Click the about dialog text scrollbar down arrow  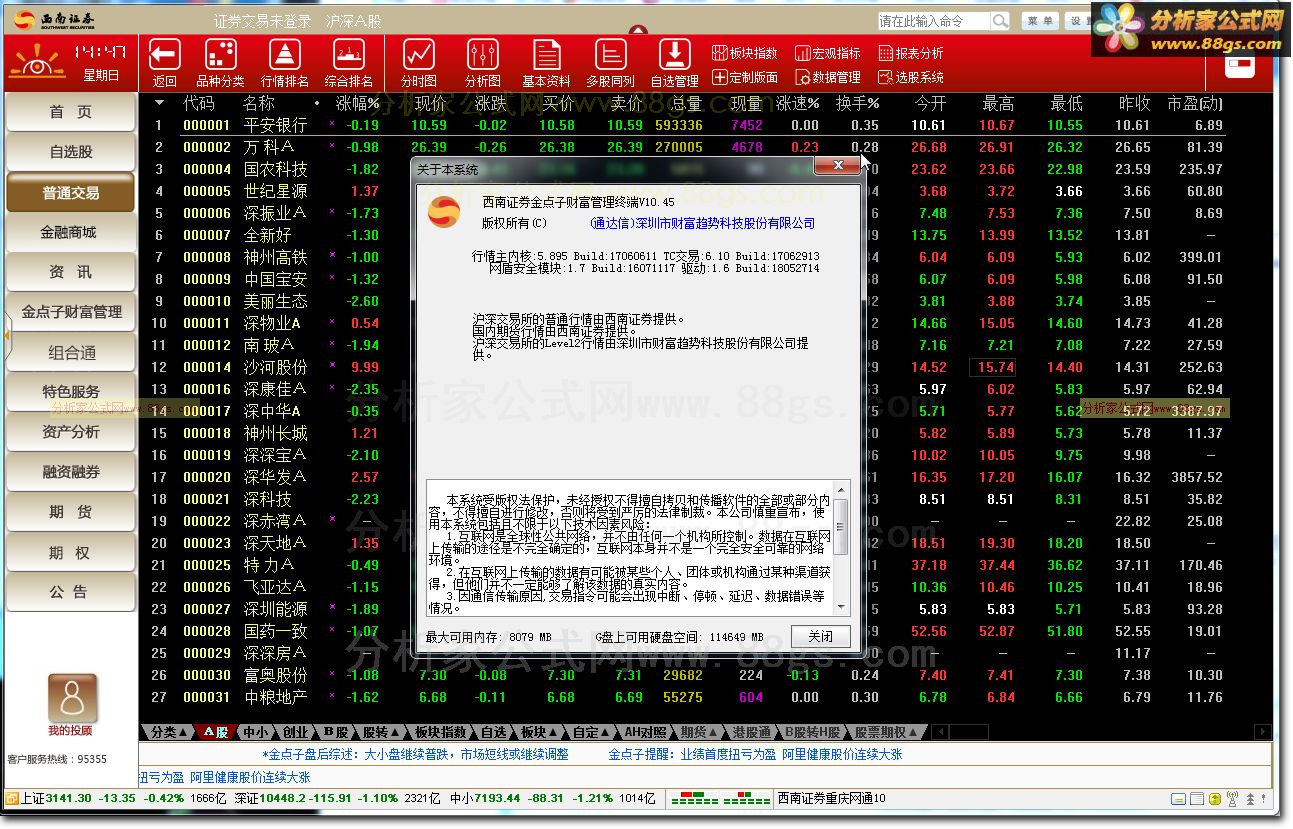tap(841, 606)
